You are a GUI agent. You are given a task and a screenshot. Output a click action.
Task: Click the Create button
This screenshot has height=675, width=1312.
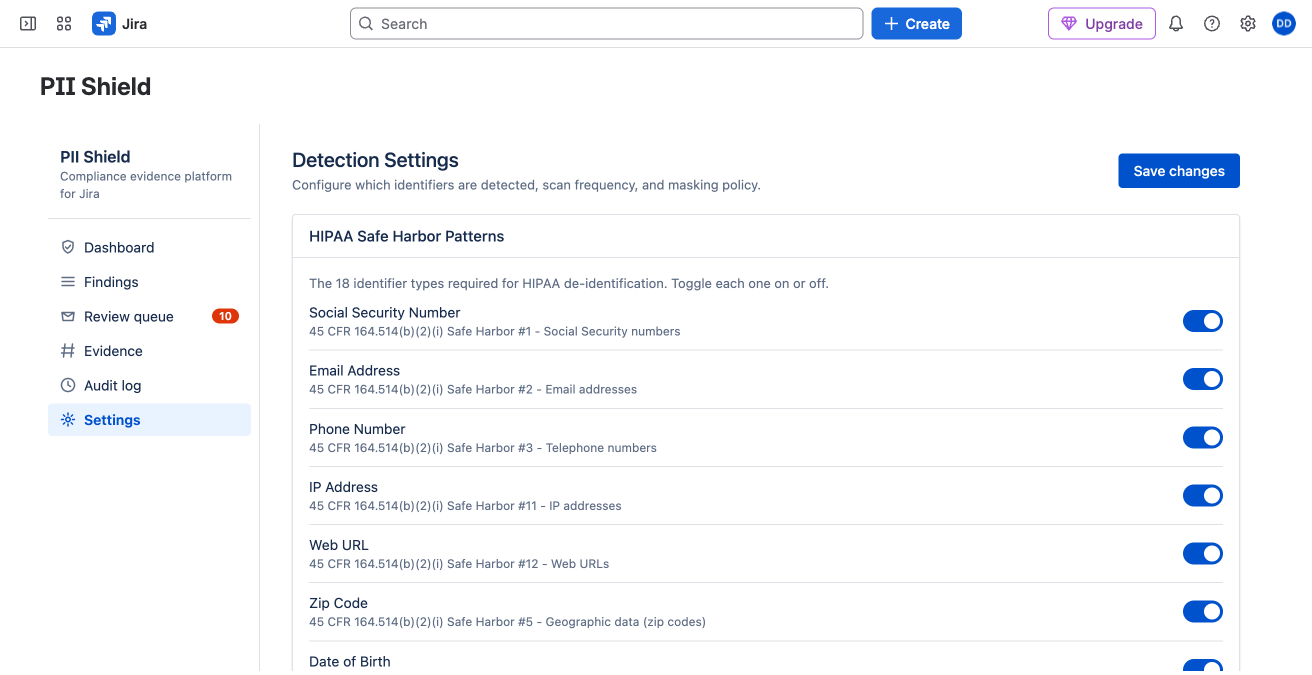point(916,24)
